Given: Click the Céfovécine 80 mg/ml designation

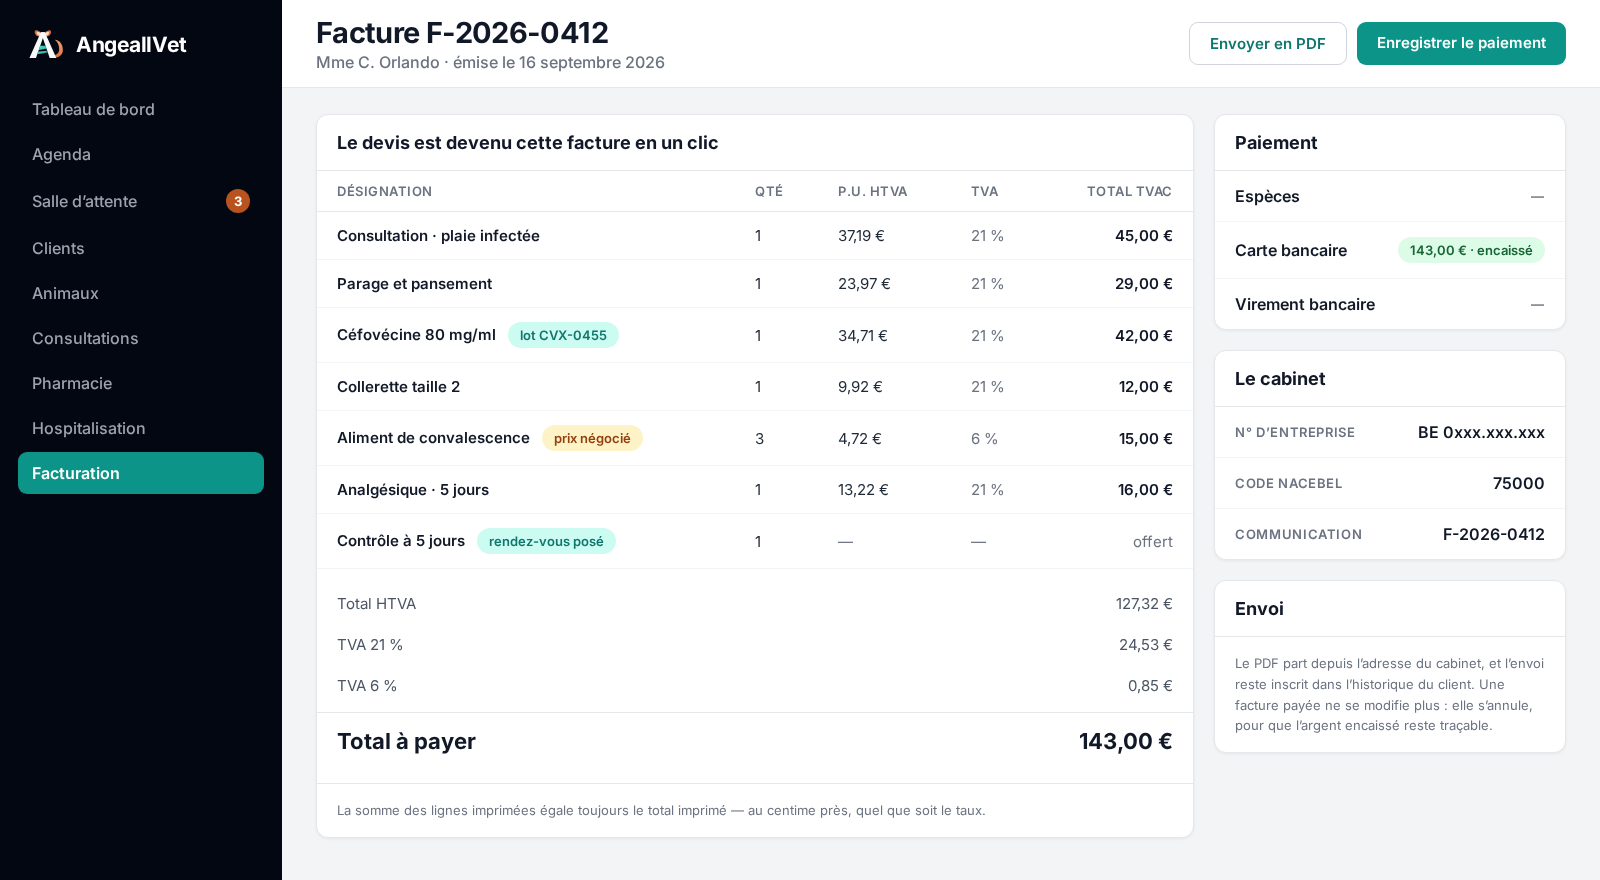Looking at the screenshot, I should (416, 335).
